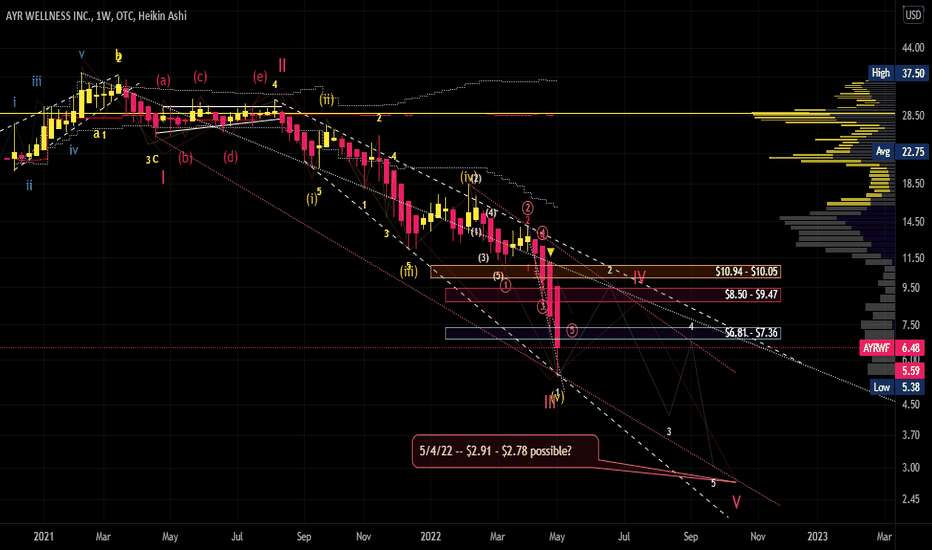The image size is (932, 550).
Task: Click the red wave IV label
Action: 639,277
